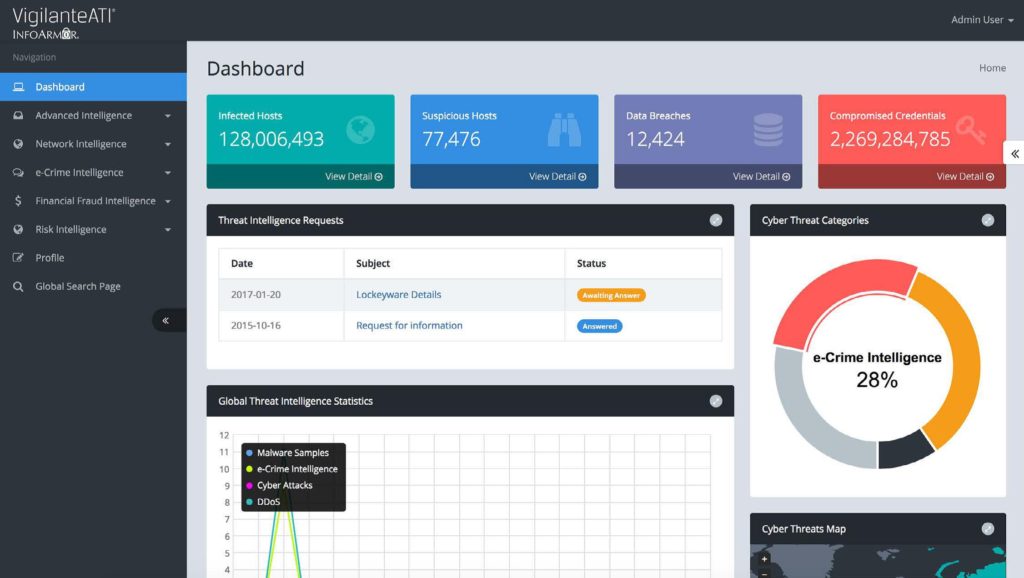Click the 77,476 suspicious hosts count
Image resolution: width=1024 pixels, height=578 pixels.
click(451, 139)
